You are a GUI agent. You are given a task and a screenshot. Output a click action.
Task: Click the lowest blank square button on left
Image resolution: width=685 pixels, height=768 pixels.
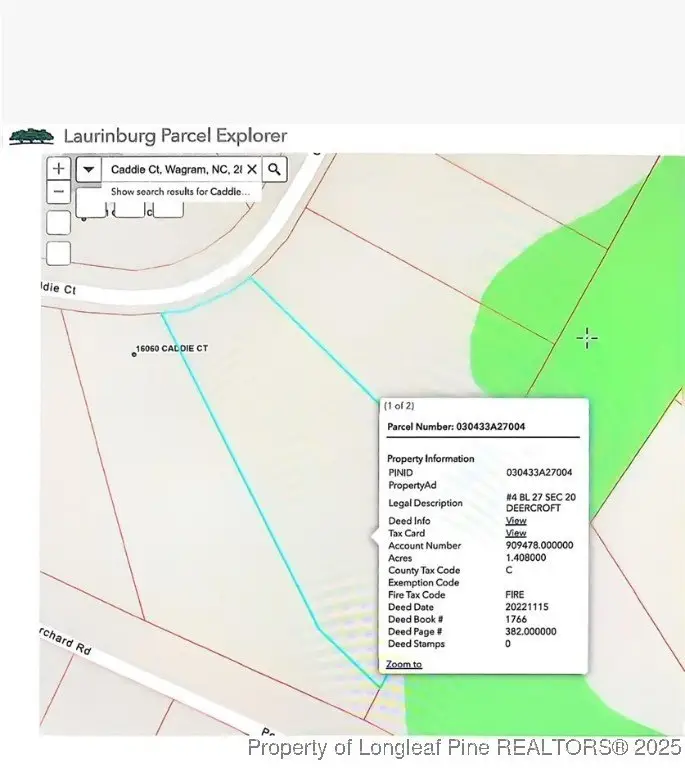pyautogui.click(x=59, y=253)
